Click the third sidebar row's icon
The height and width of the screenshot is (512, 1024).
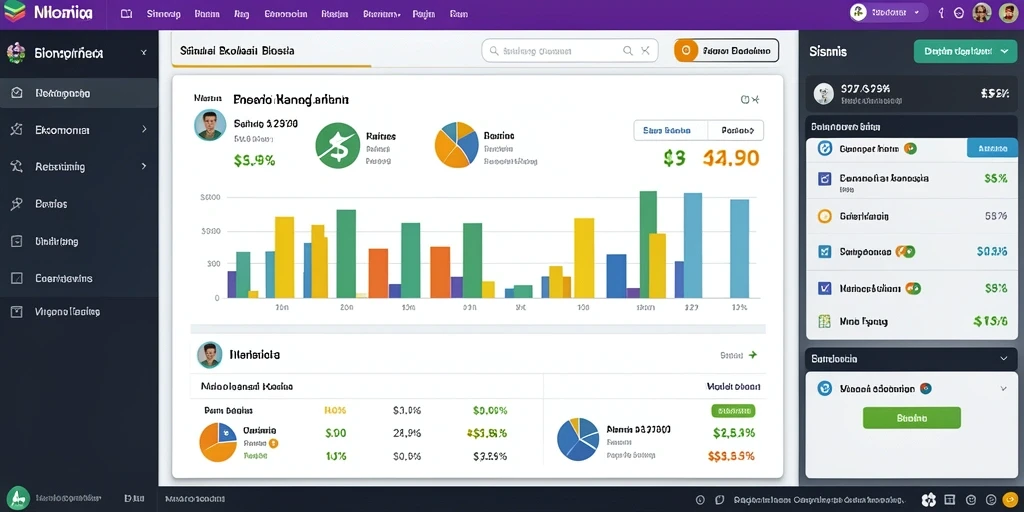(17, 167)
